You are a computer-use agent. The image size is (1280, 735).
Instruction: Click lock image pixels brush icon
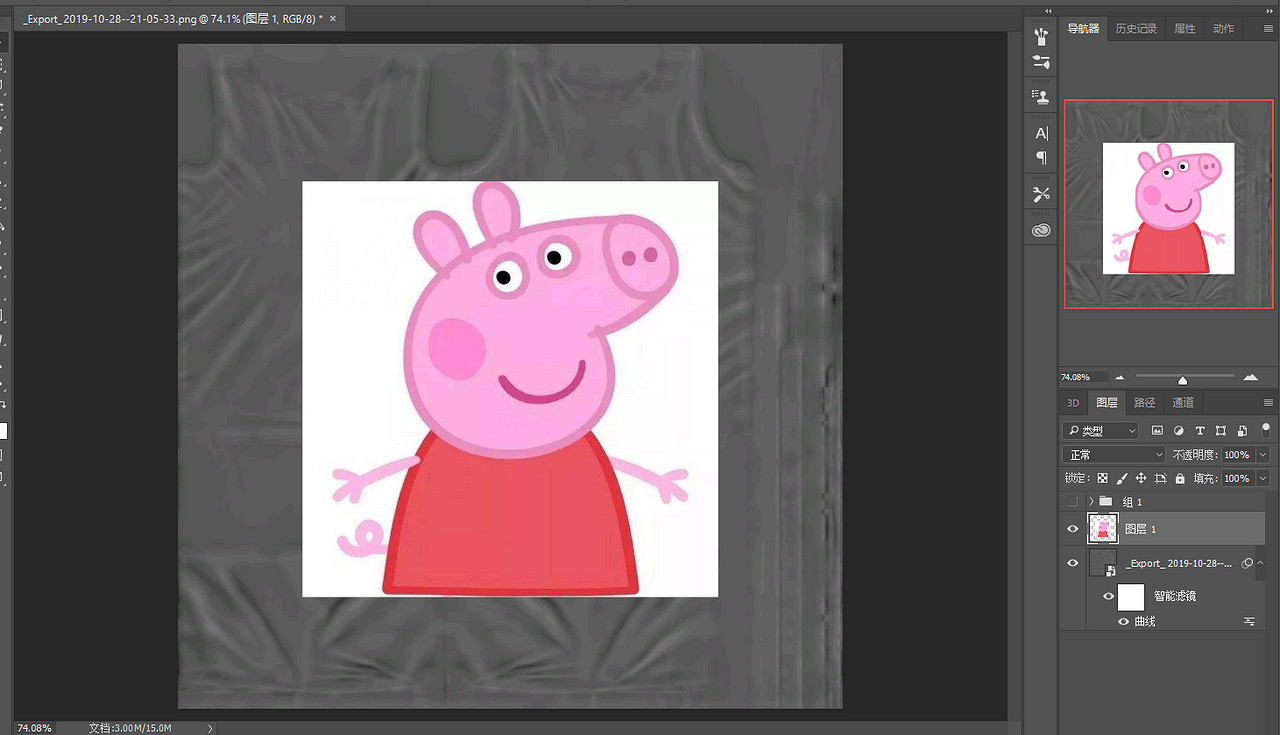point(1122,479)
